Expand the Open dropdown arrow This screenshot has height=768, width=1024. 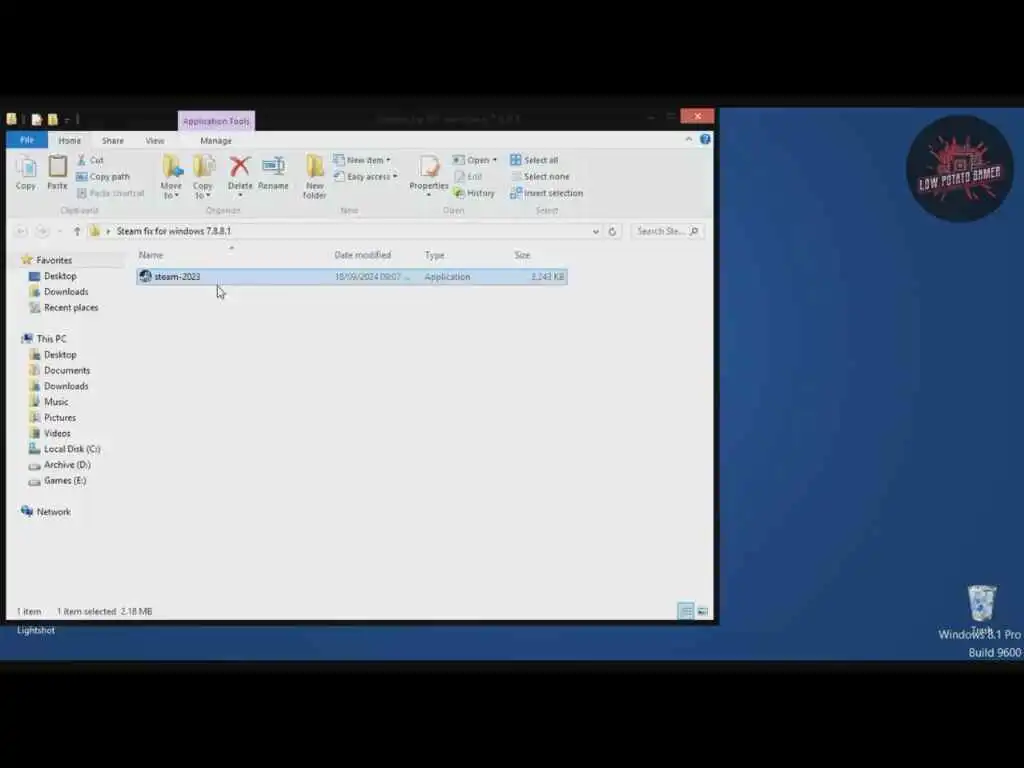(494, 160)
